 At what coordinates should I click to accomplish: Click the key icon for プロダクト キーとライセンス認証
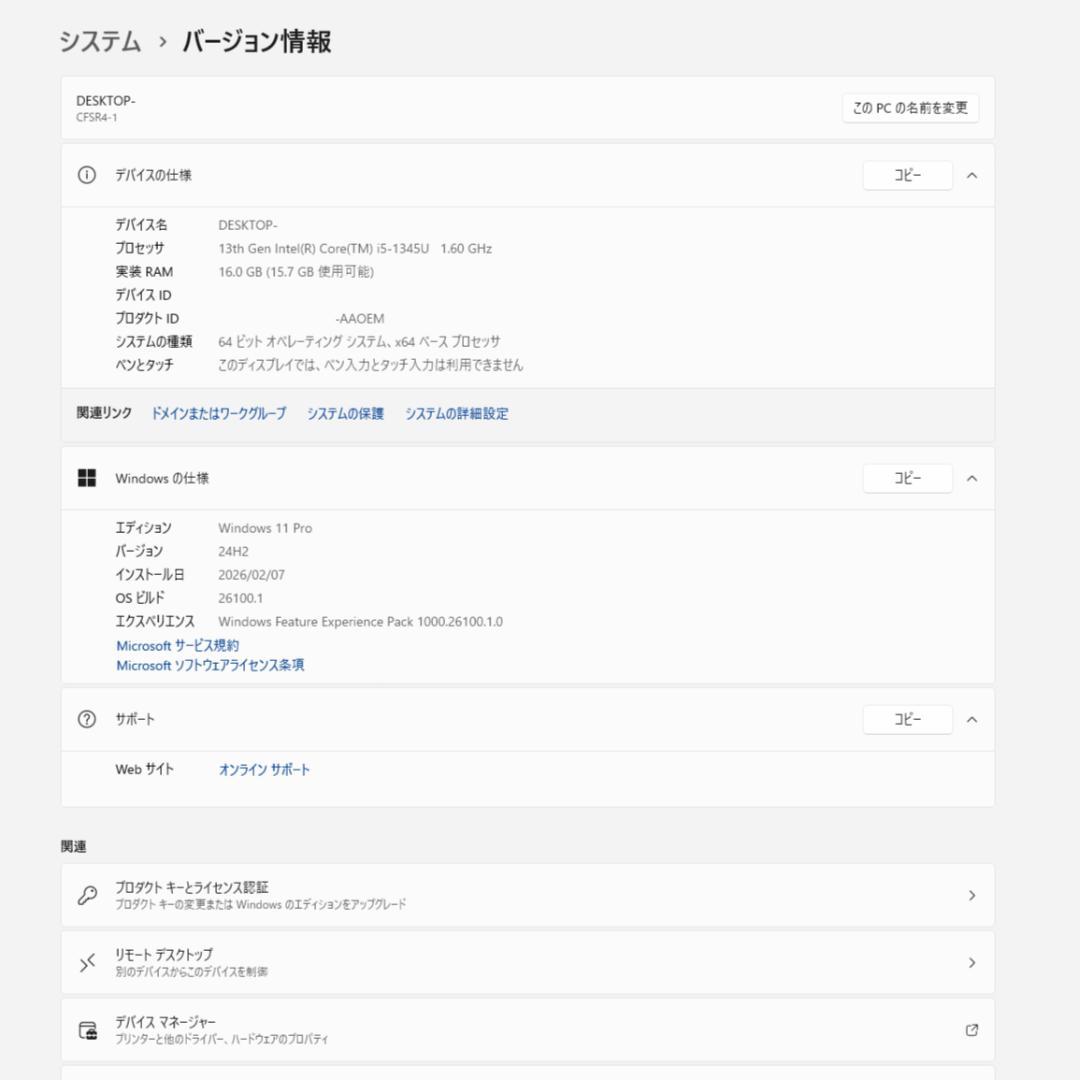(x=88, y=895)
